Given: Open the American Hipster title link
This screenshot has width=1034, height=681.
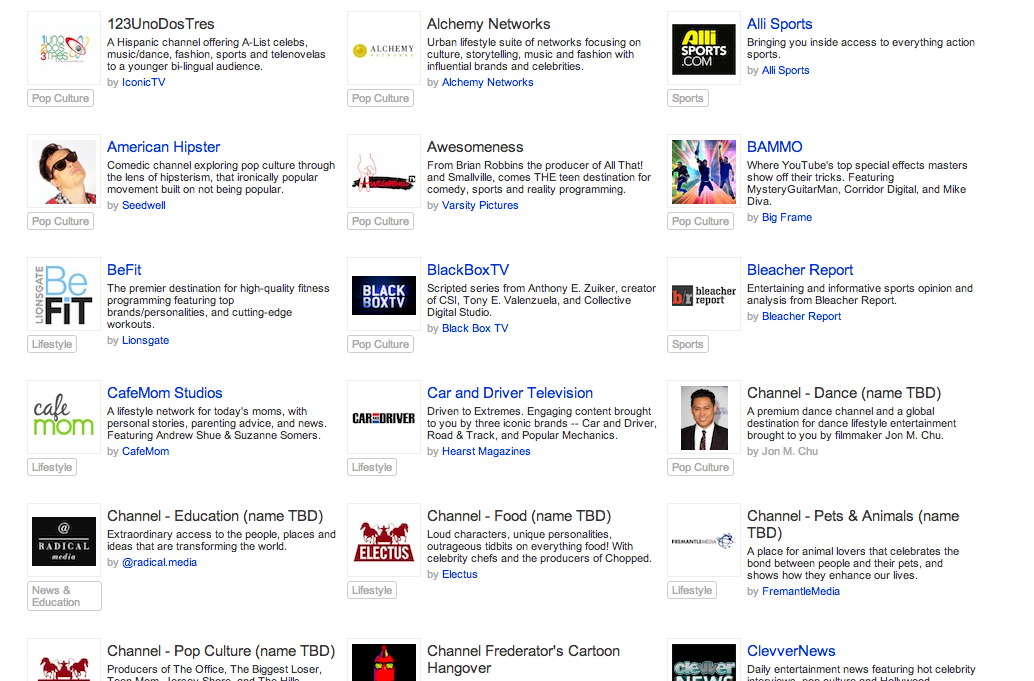Looking at the screenshot, I should pos(164,147).
